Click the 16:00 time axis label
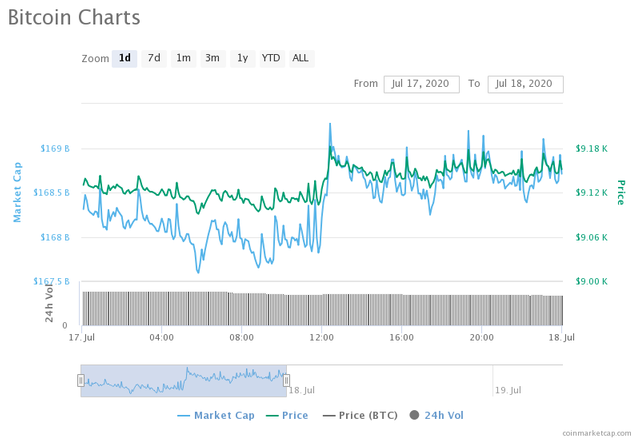 [402, 338]
